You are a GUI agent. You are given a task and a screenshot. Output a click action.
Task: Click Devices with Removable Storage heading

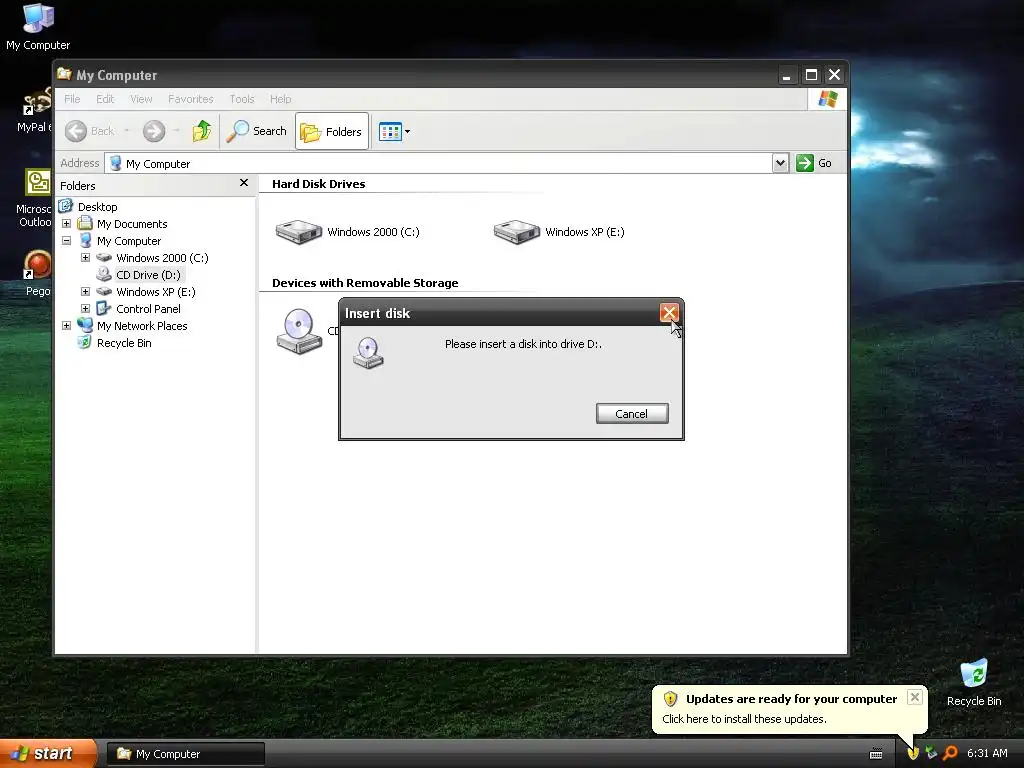pyautogui.click(x=365, y=283)
